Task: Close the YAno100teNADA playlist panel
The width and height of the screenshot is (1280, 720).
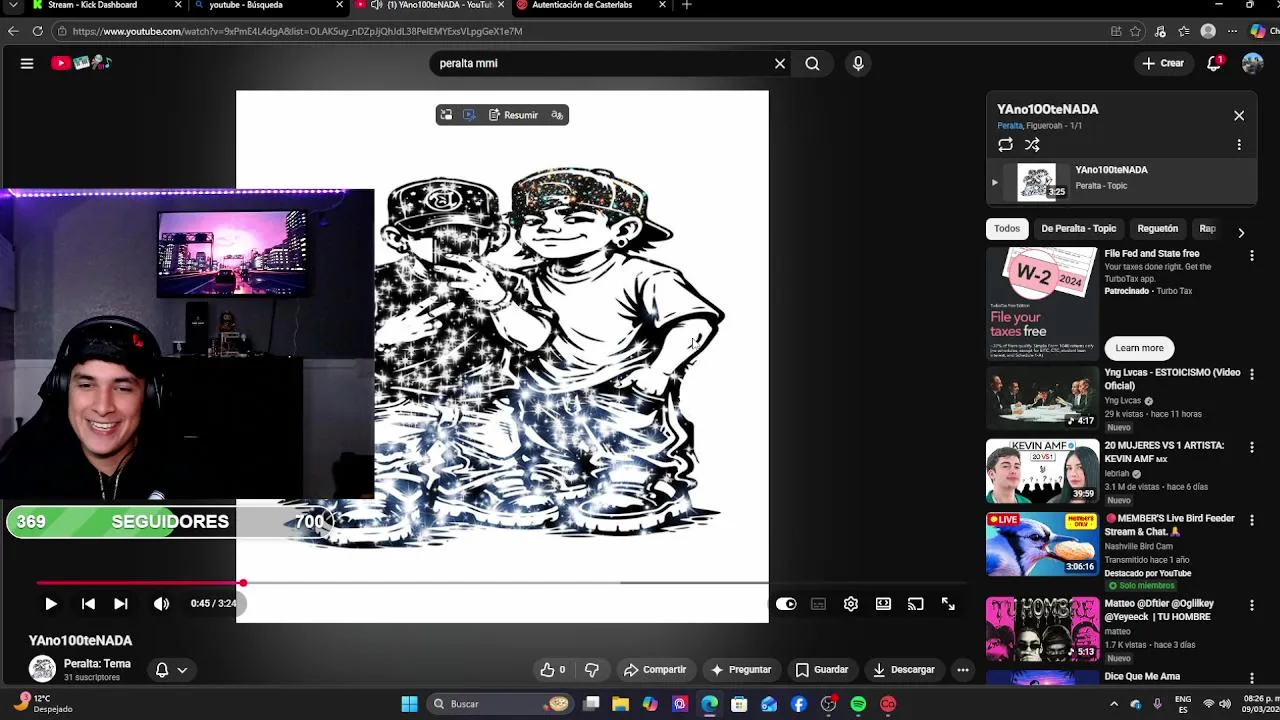Action: click(x=1239, y=116)
